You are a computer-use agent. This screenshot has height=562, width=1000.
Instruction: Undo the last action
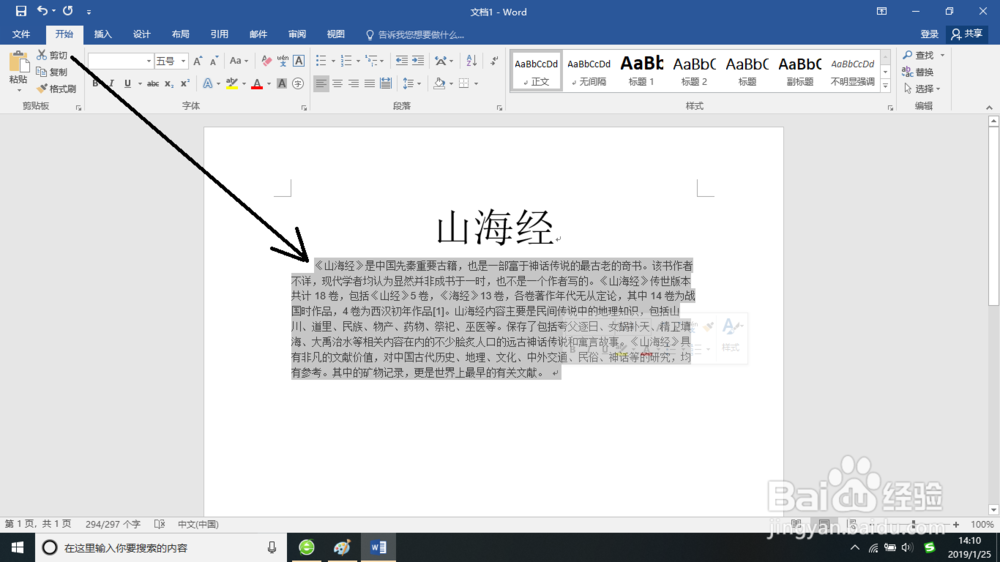42,11
